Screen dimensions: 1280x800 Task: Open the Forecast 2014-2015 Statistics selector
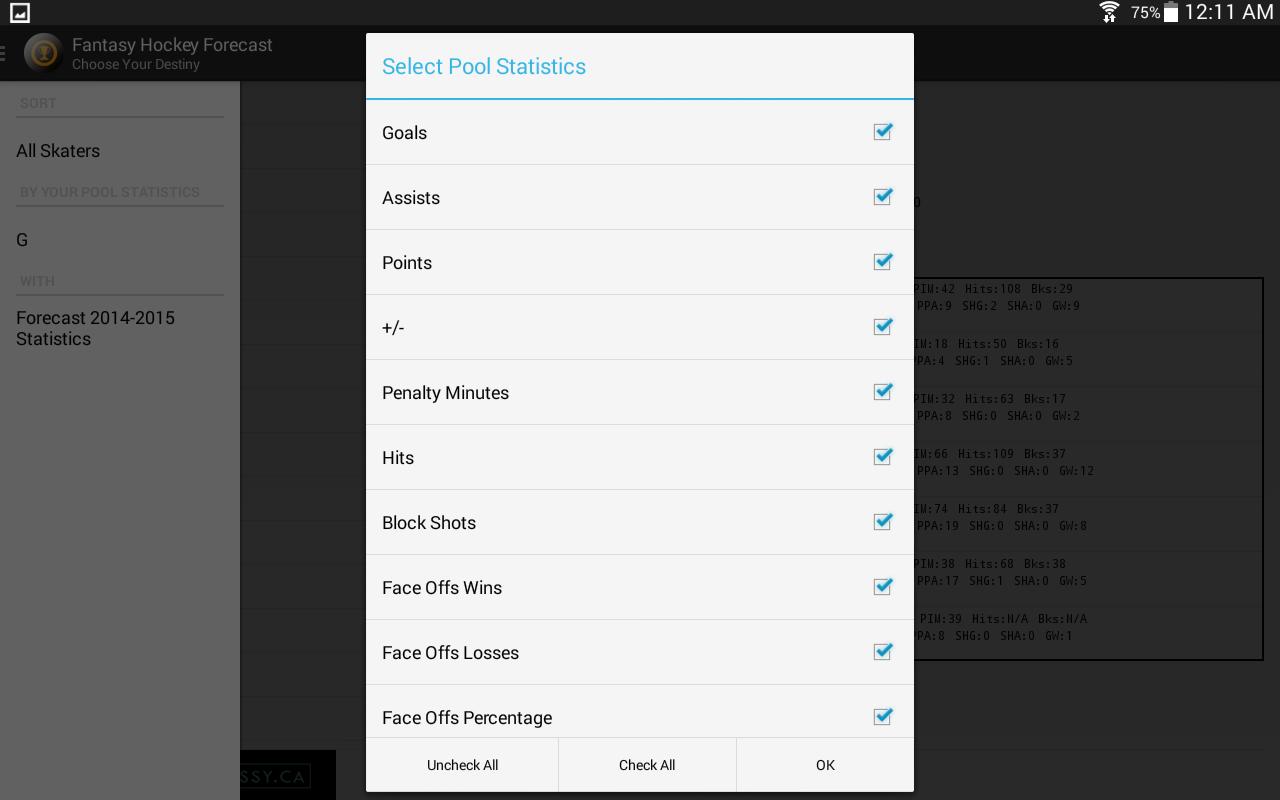(x=95, y=328)
